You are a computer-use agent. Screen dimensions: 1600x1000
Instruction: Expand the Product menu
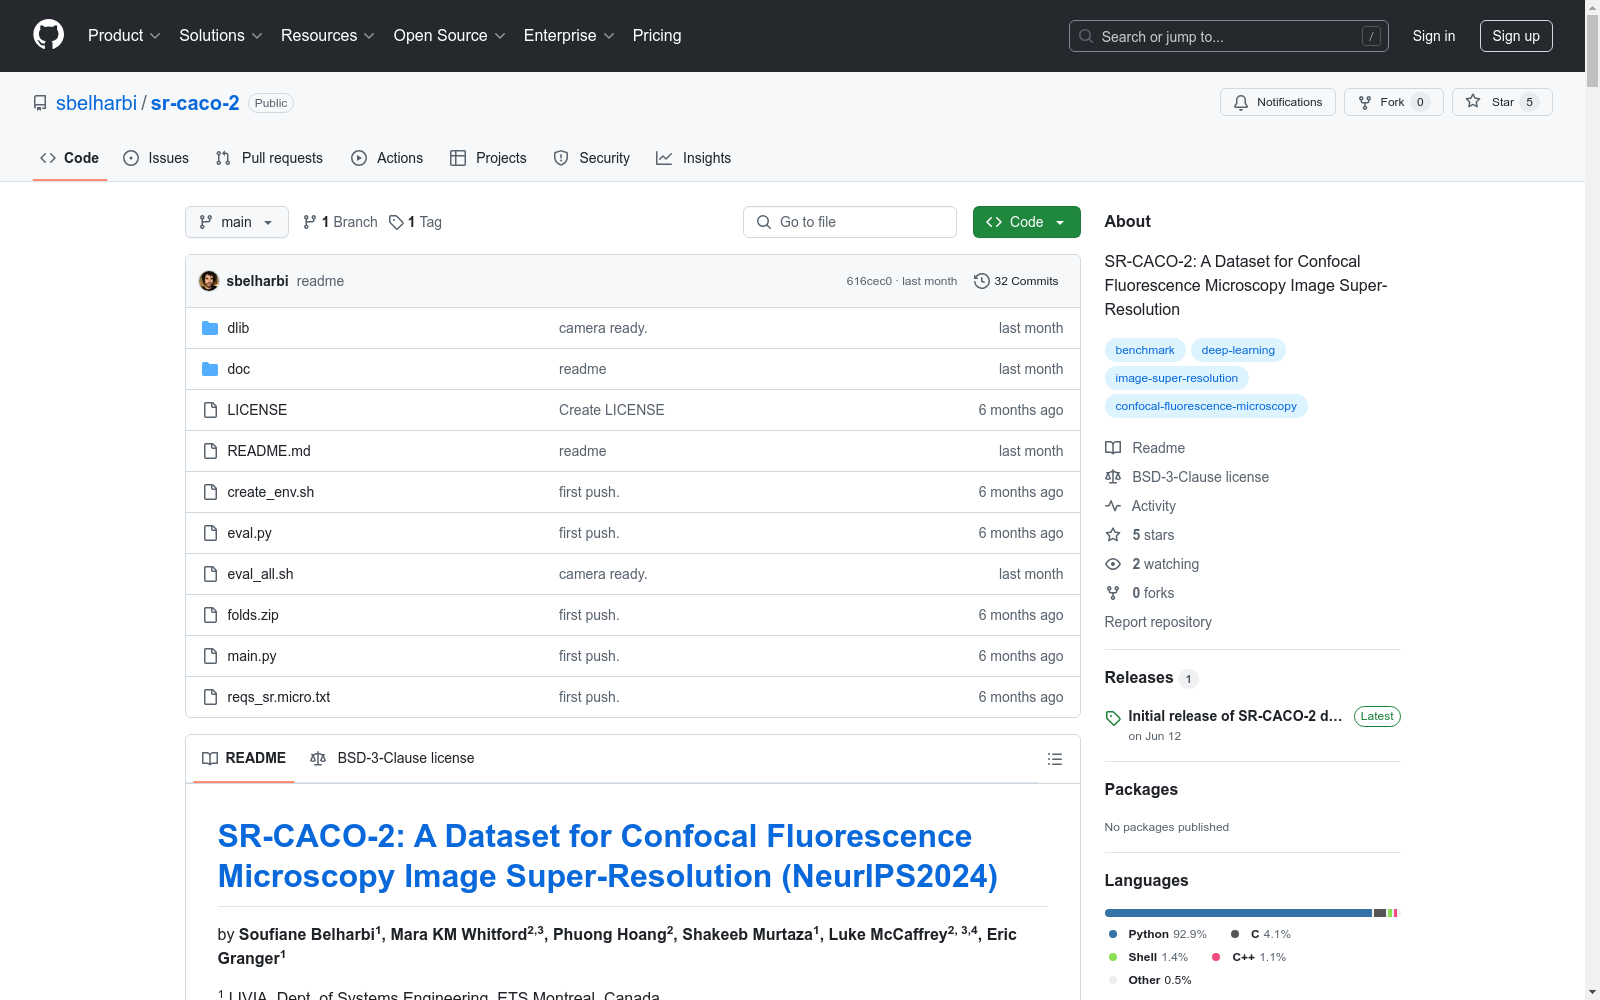[124, 35]
